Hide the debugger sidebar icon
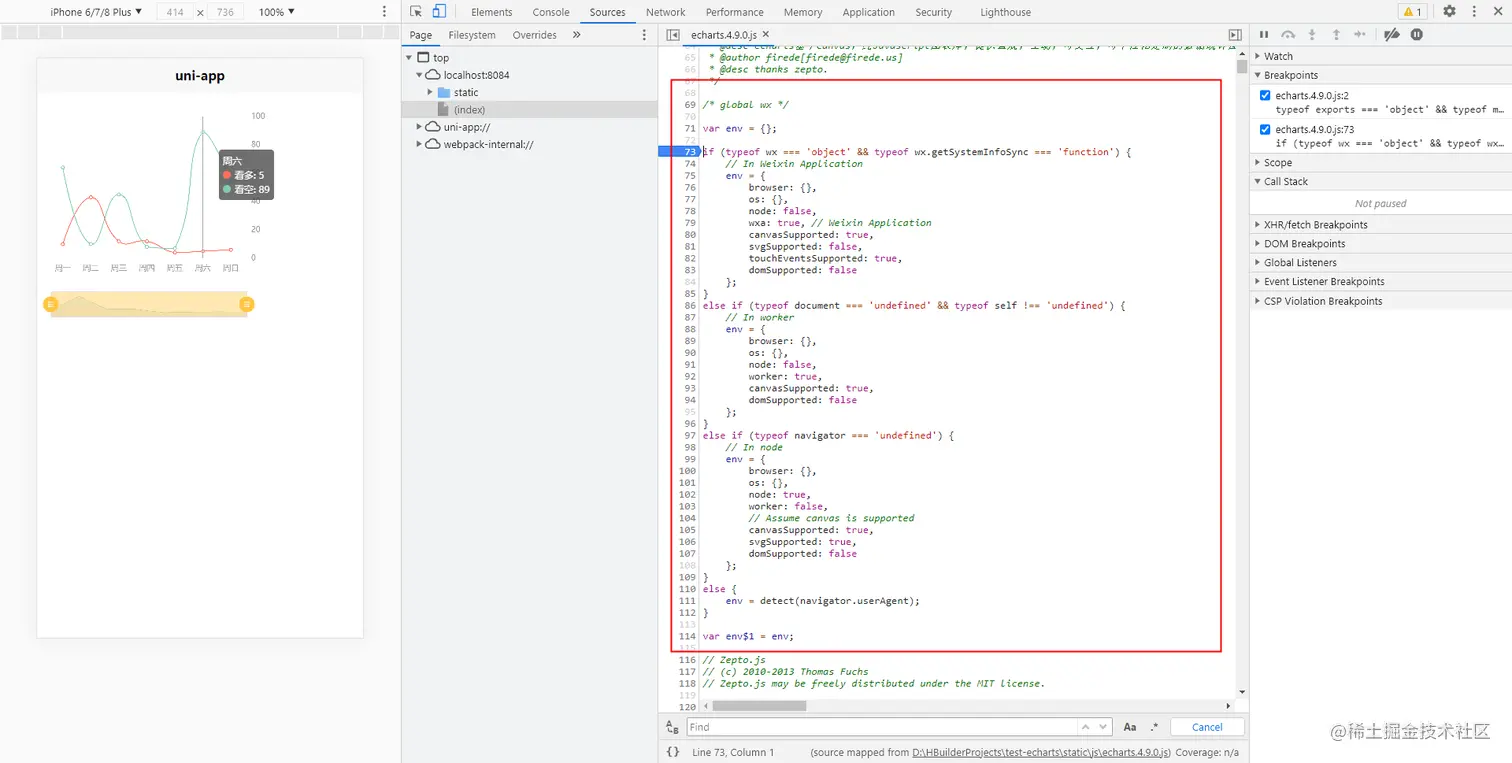The height and width of the screenshot is (763, 1512). click(1235, 35)
